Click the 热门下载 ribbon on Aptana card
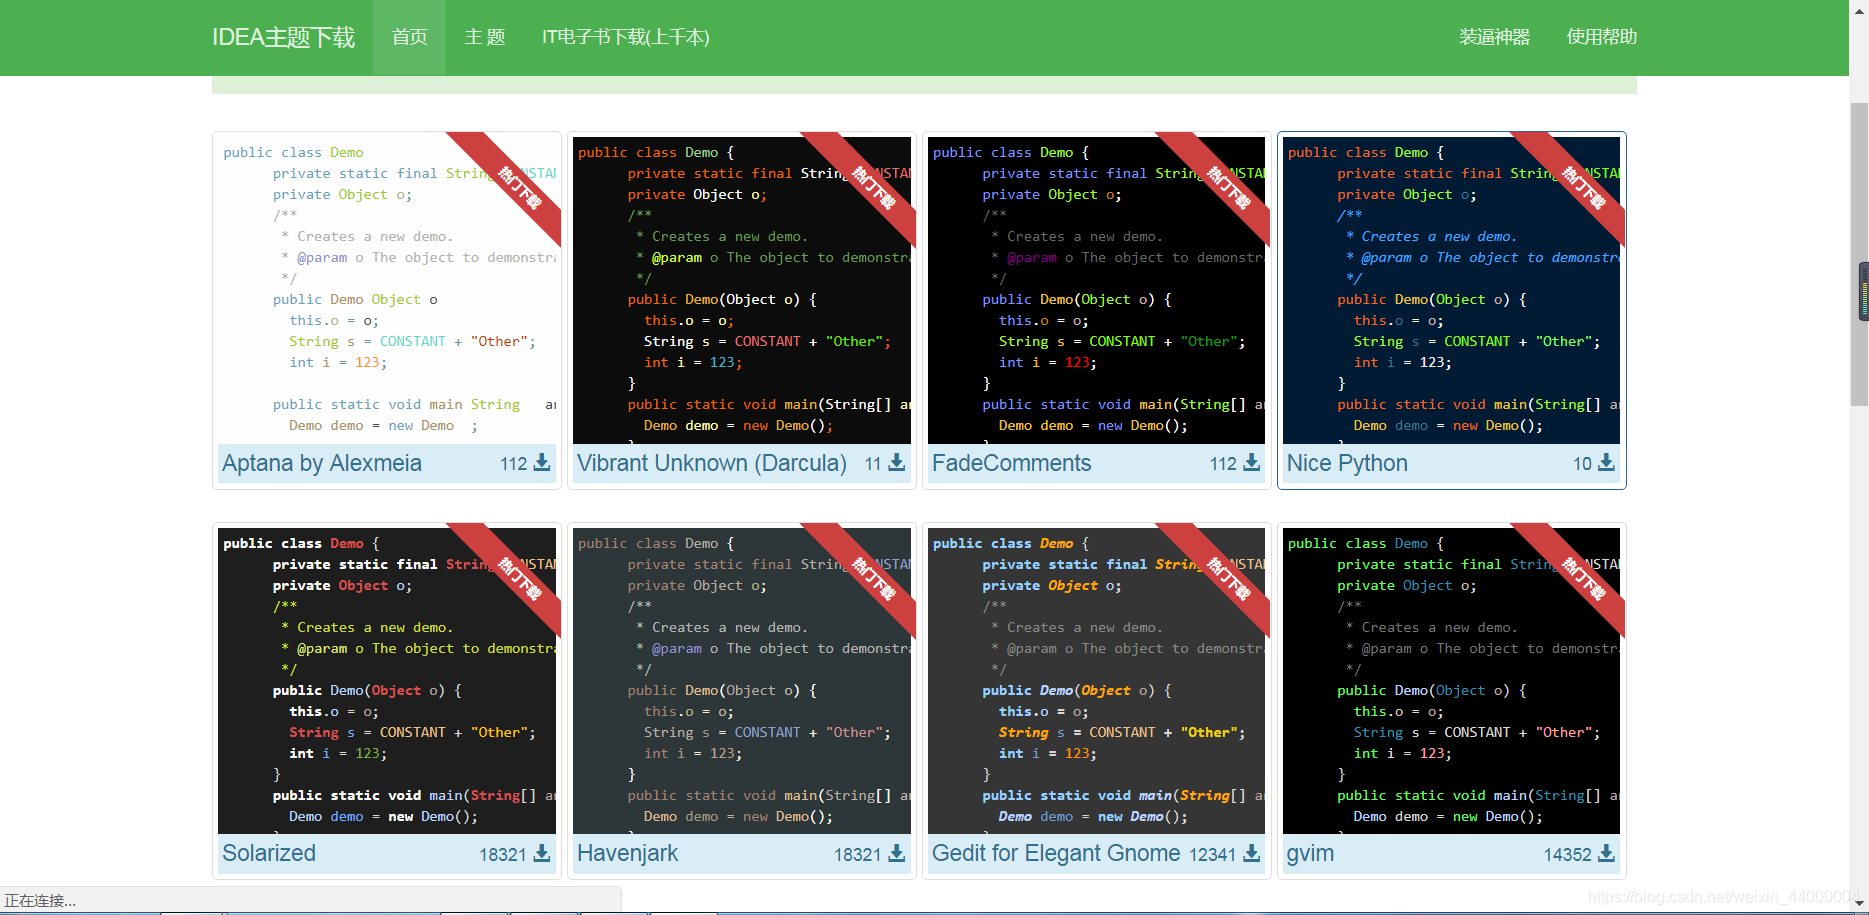This screenshot has height=915, width=1869. click(519, 188)
